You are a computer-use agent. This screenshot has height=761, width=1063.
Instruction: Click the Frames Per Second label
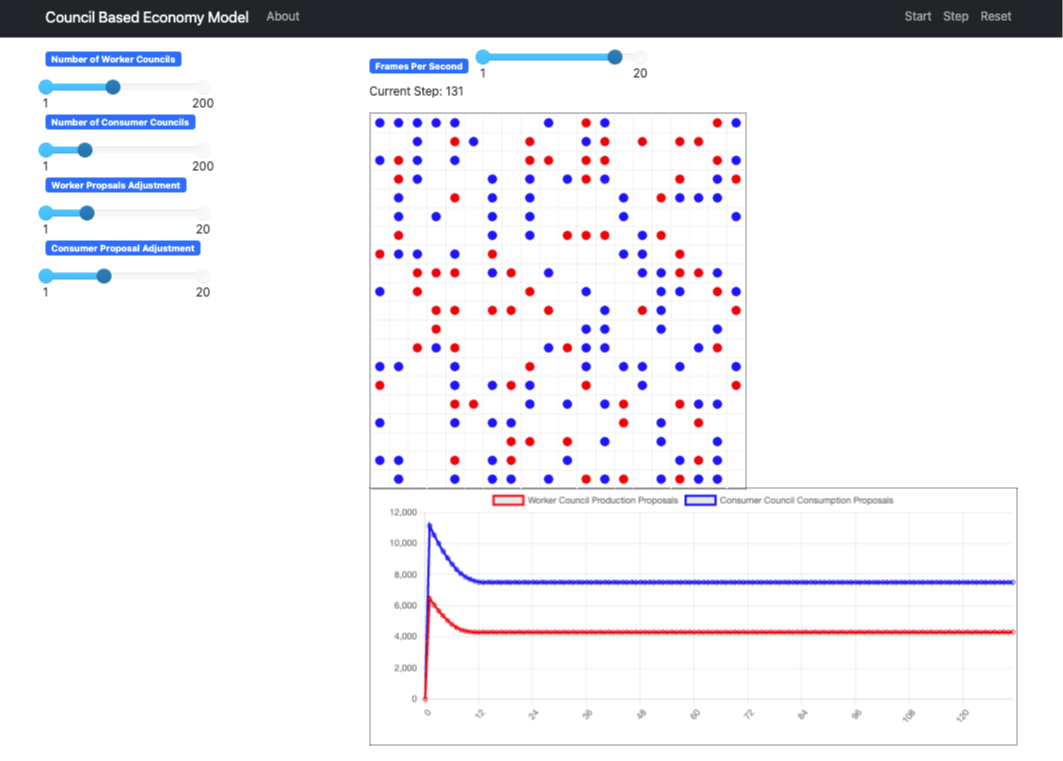[x=419, y=66]
